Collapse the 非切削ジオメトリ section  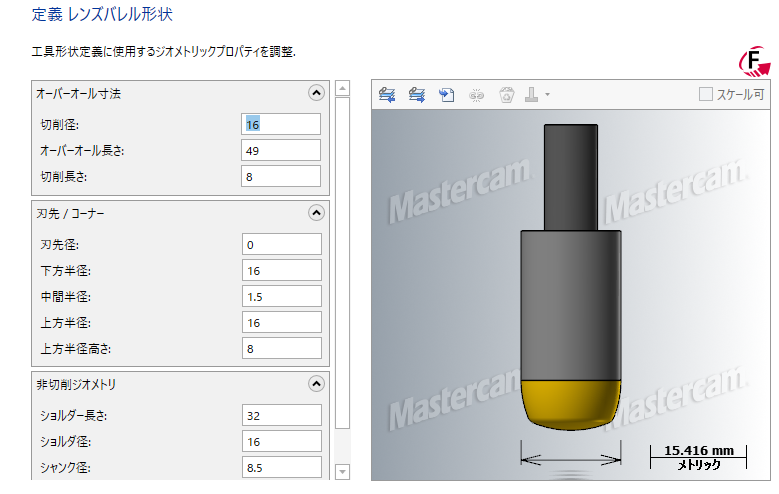[316, 384]
